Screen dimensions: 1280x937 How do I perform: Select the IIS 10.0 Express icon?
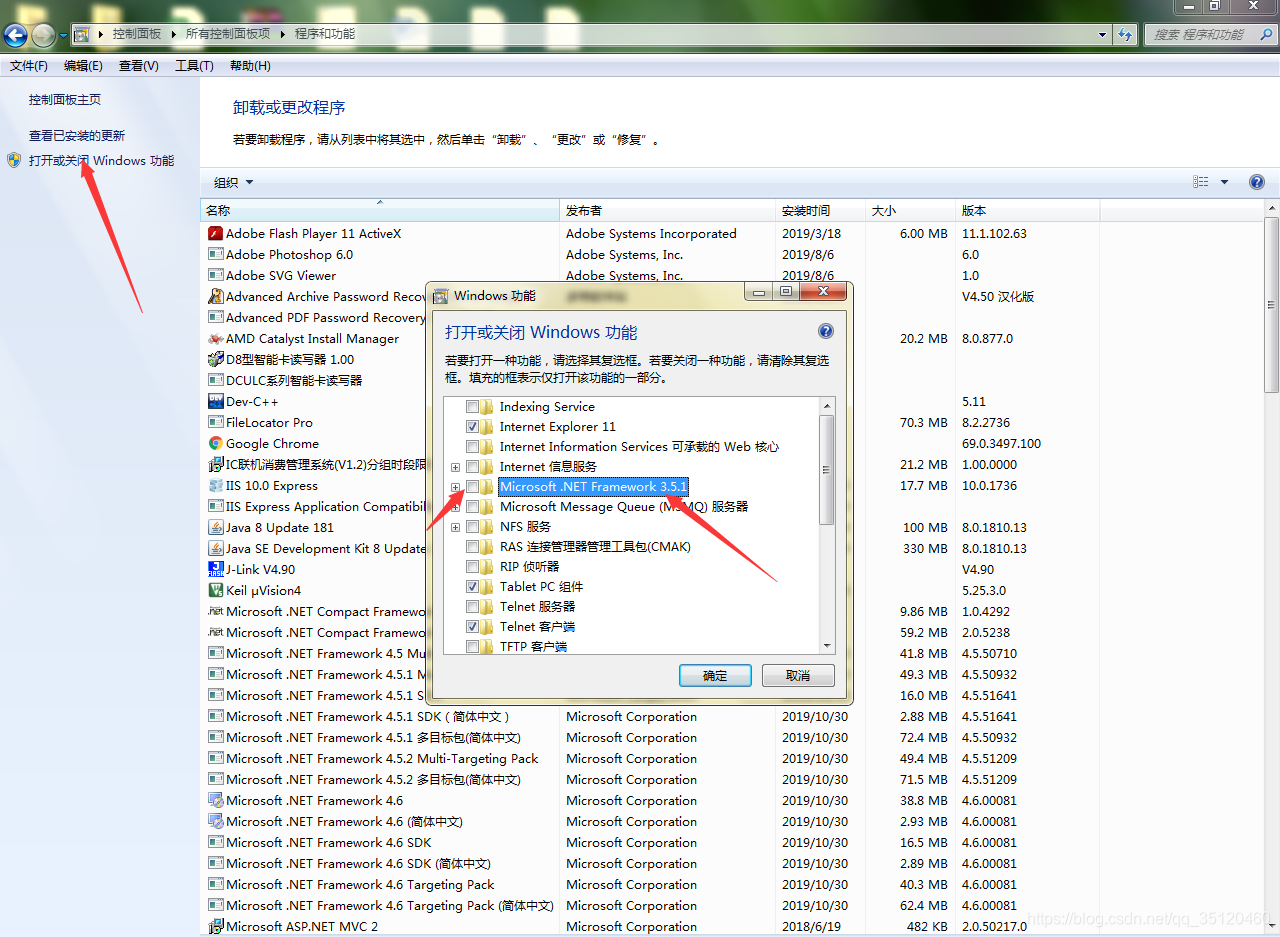click(x=215, y=485)
